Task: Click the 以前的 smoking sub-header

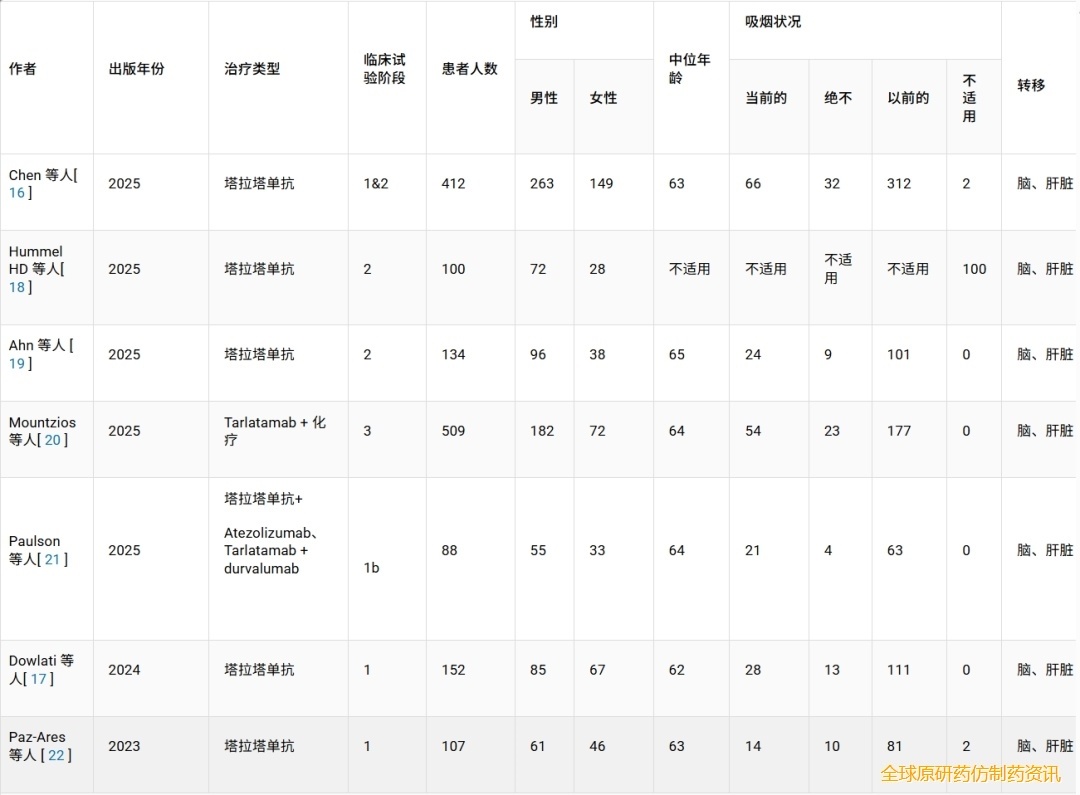Action: point(908,98)
